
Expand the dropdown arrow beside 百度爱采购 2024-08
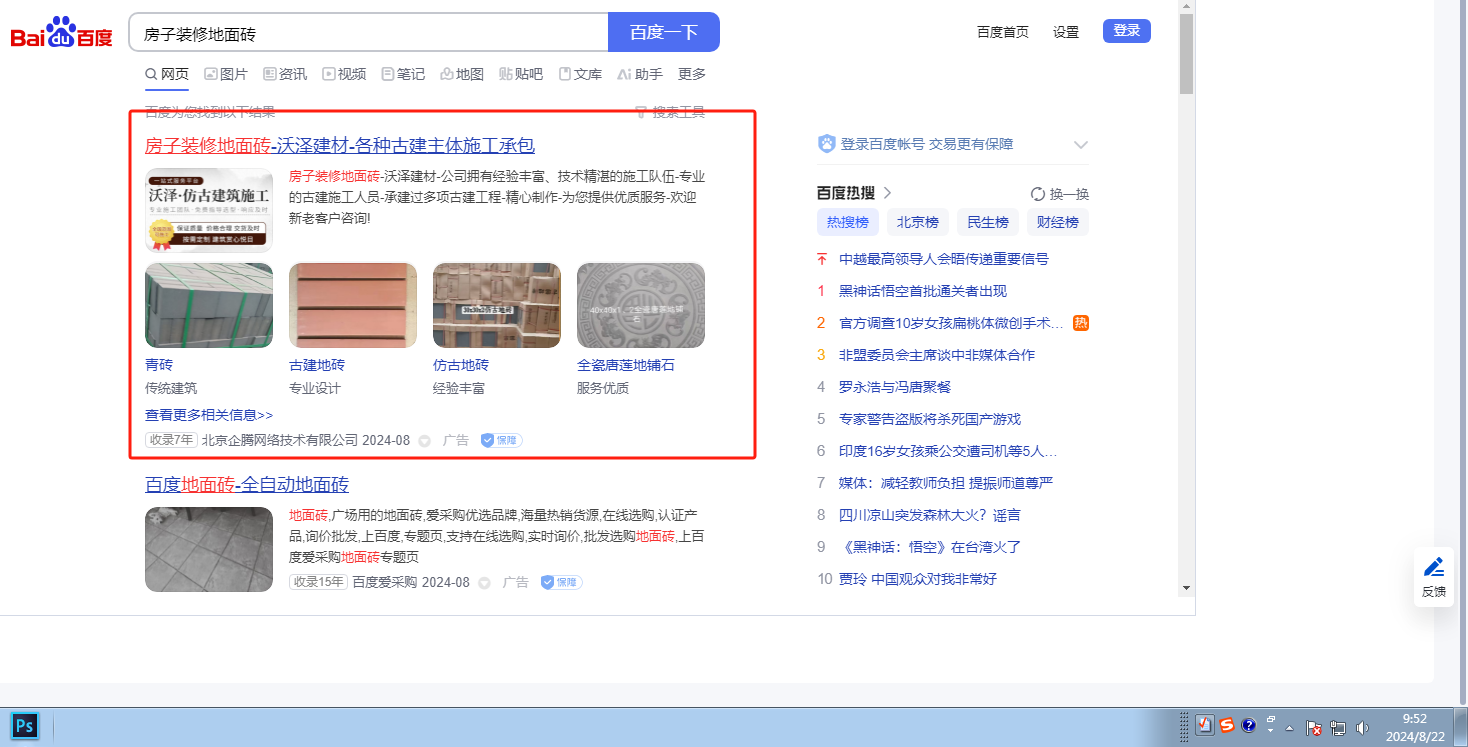pyautogui.click(x=484, y=583)
